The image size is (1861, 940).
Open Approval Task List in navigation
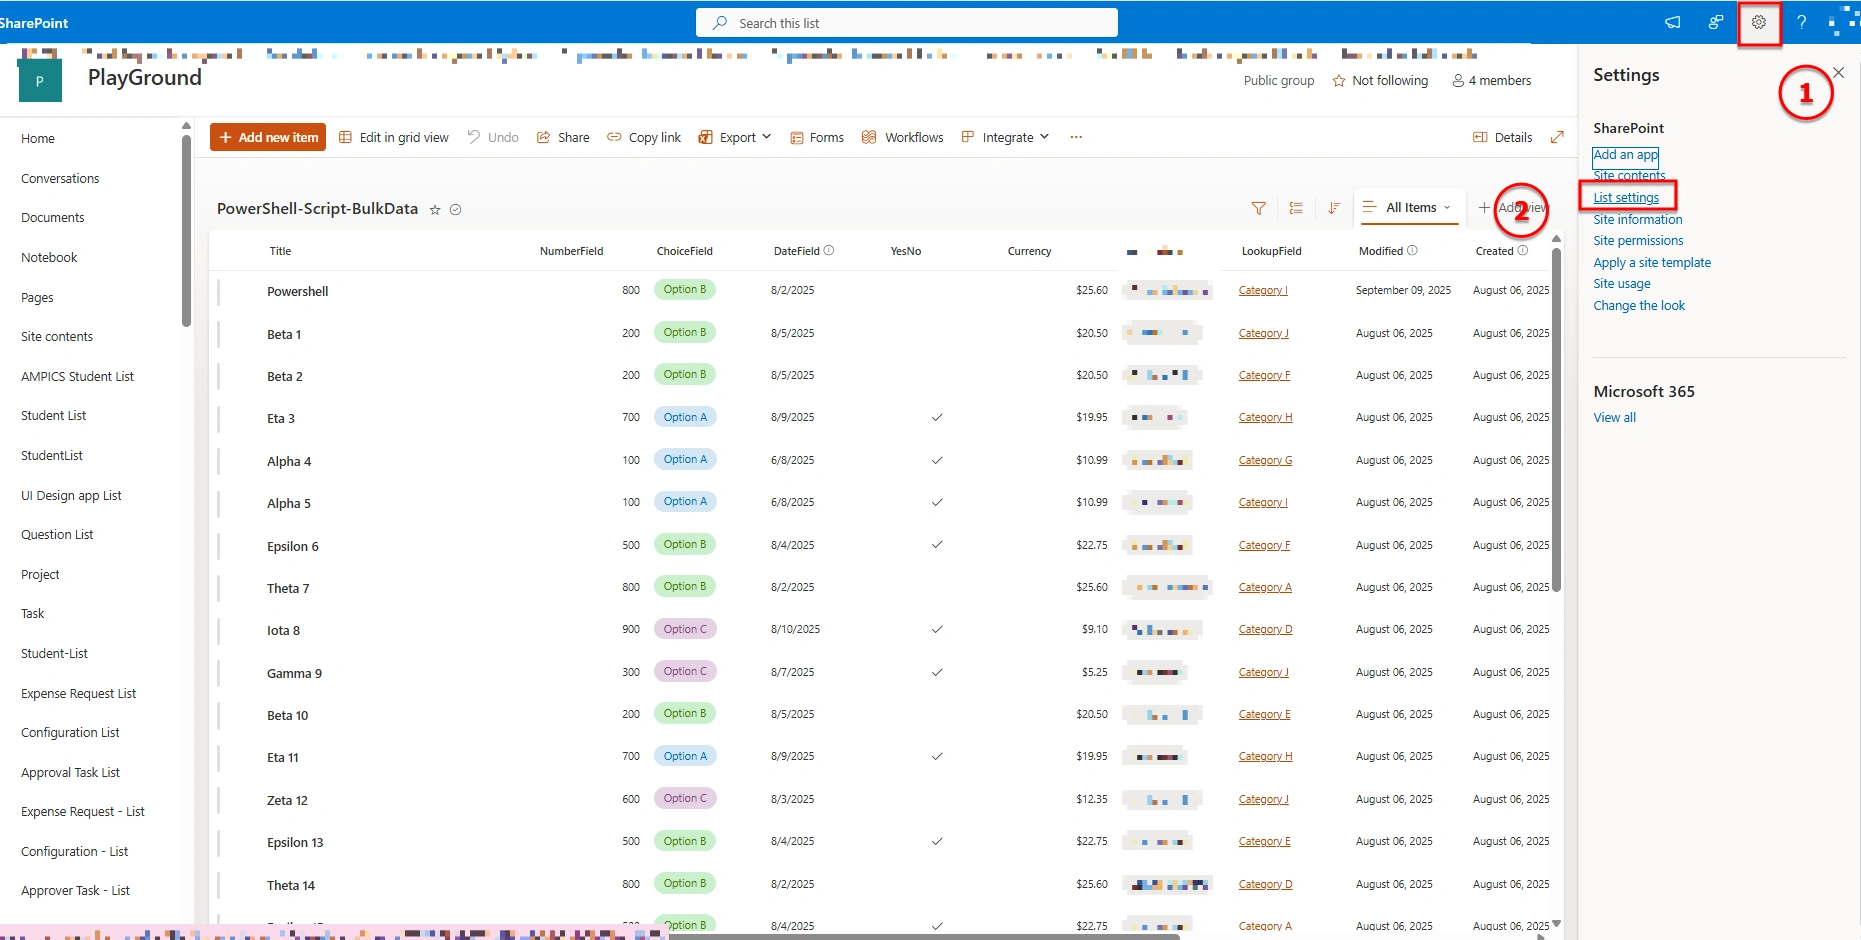point(70,773)
